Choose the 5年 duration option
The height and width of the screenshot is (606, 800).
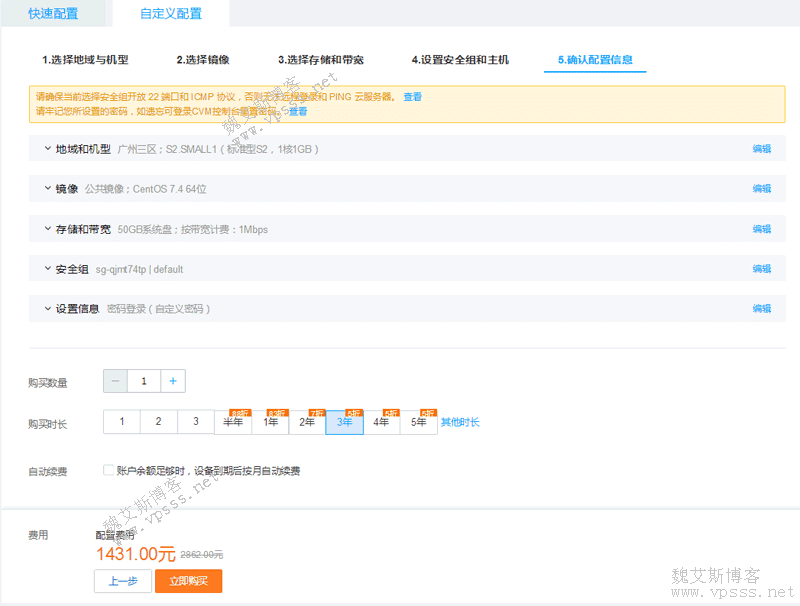(418, 422)
